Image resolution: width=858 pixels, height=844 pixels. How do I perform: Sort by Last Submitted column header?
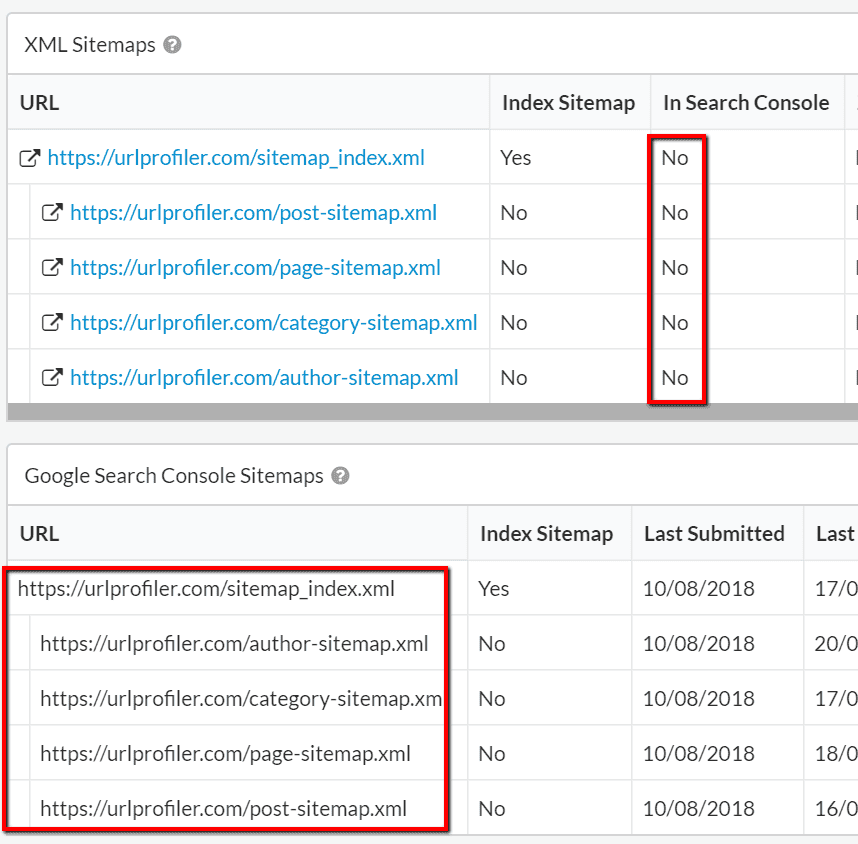click(714, 534)
